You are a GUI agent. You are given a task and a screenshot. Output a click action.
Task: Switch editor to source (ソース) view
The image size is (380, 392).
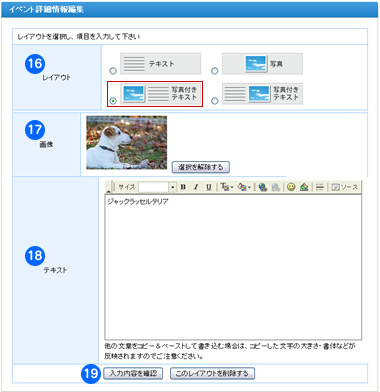(345, 187)
